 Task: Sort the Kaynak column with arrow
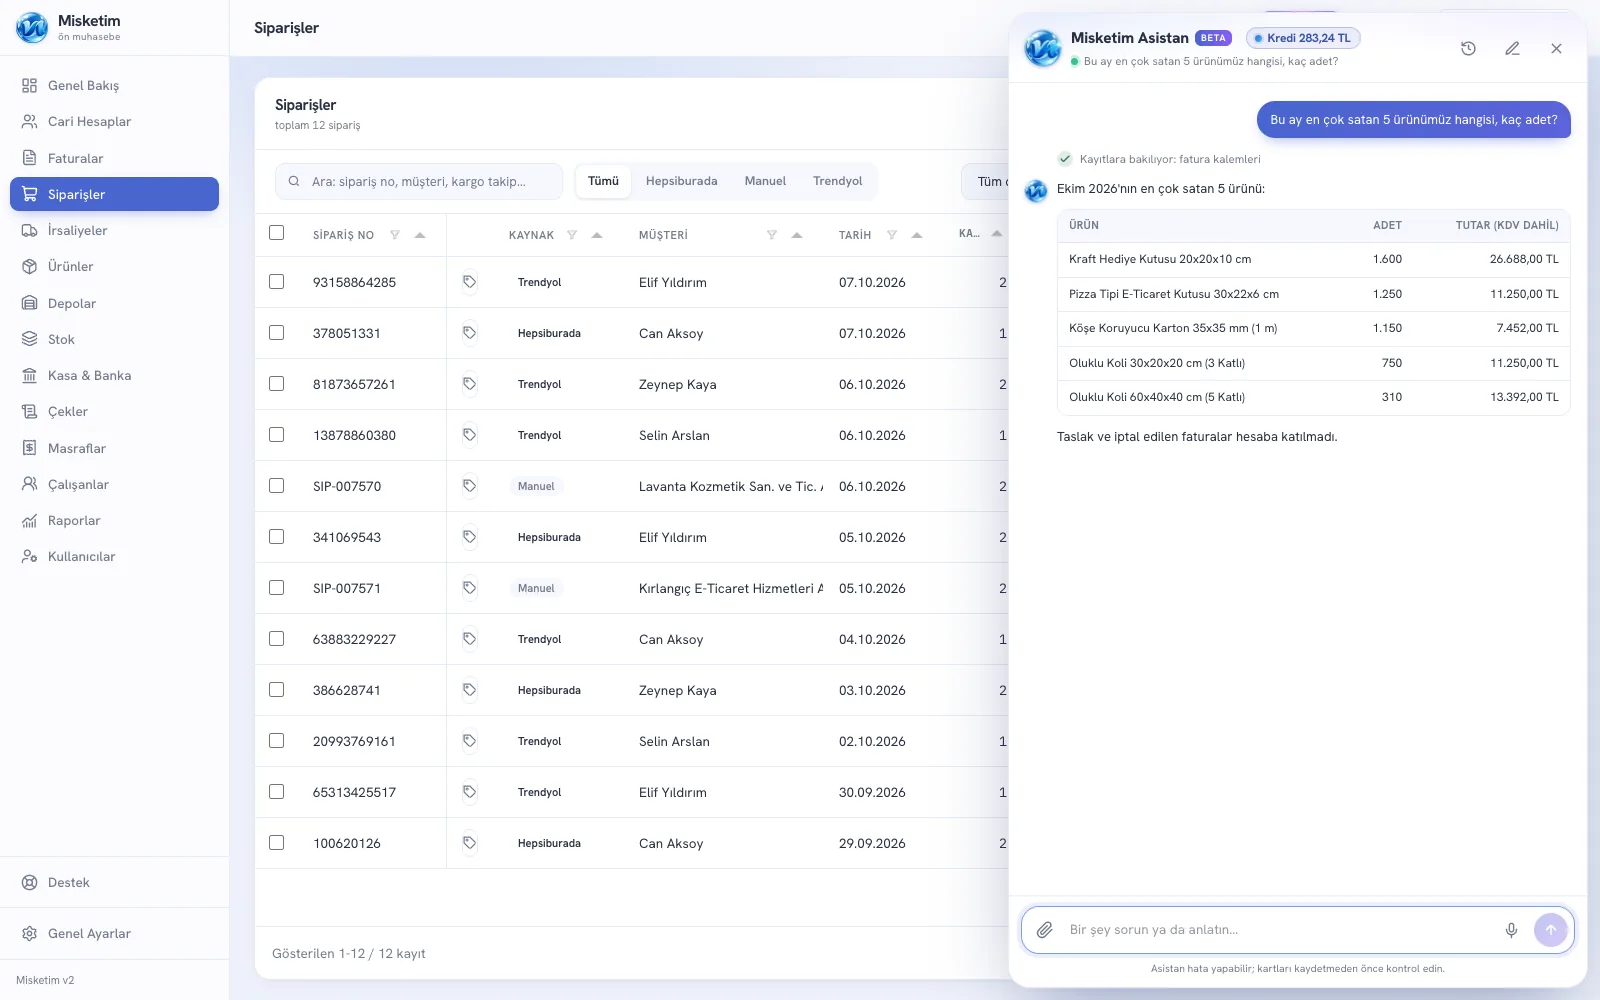[x=597, y=235]
